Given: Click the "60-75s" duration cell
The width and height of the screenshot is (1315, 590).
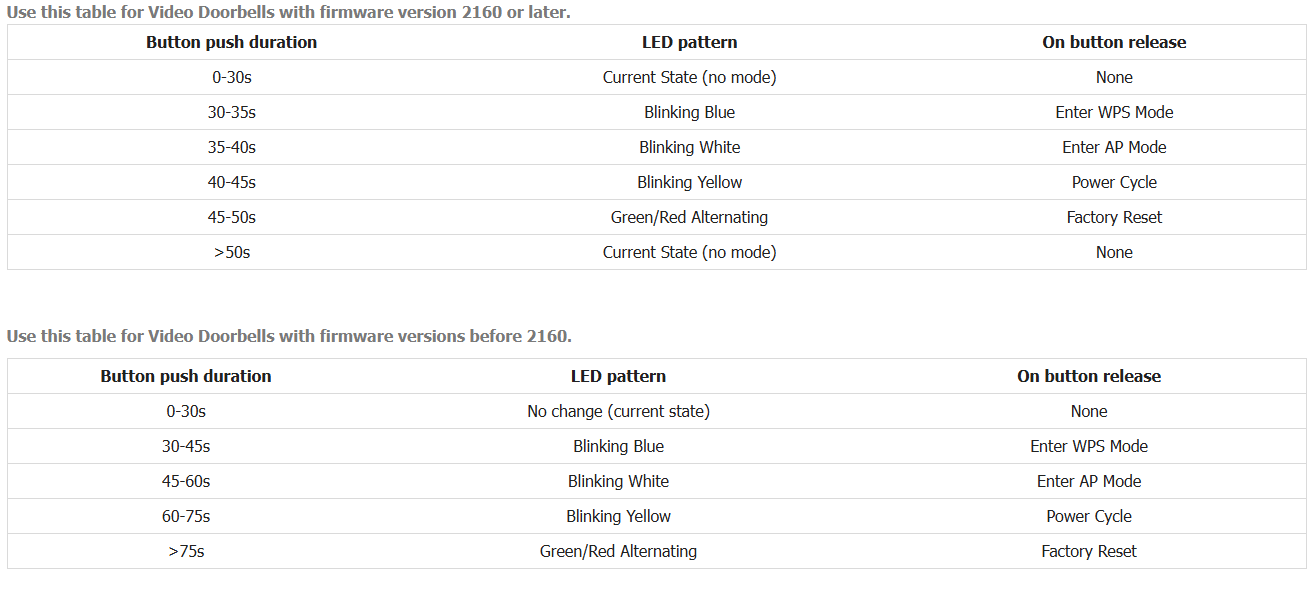Looking at the screenshot, I should 186,516.
